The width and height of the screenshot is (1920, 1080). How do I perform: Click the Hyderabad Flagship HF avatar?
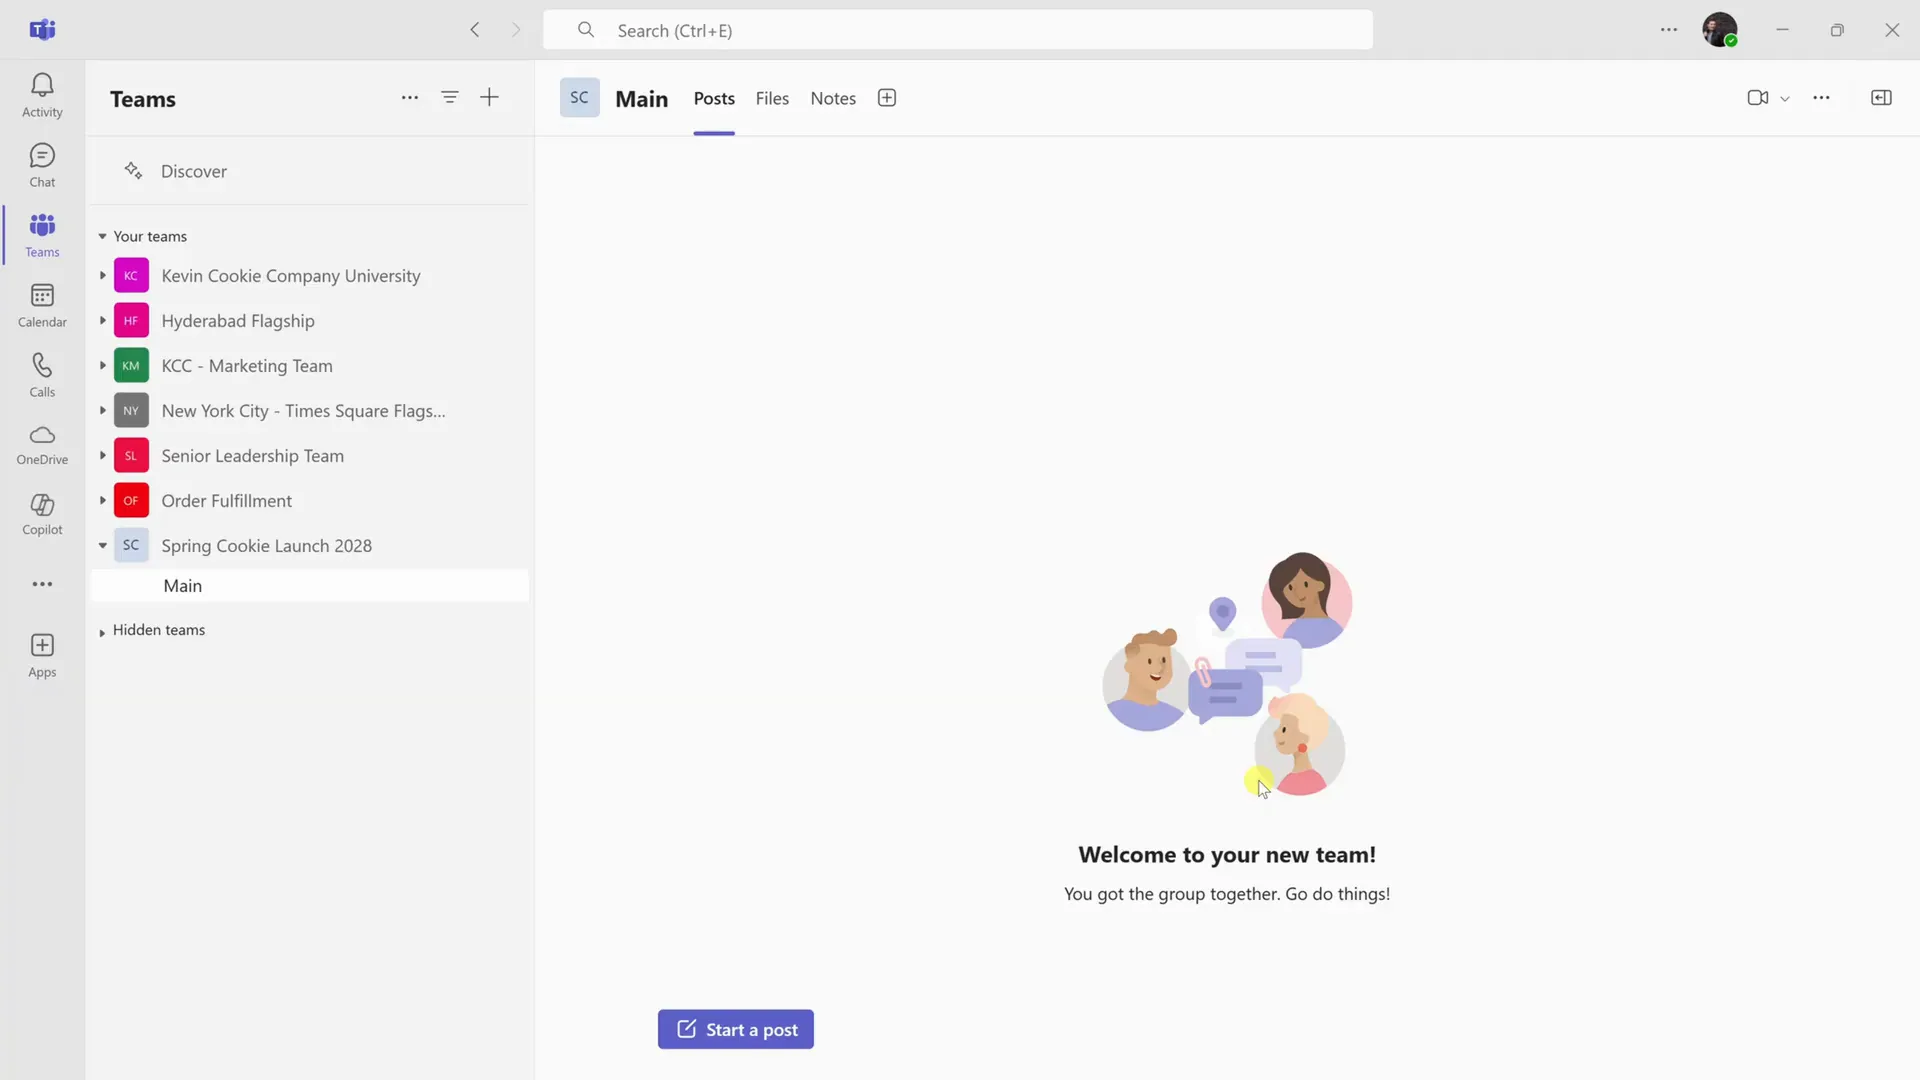point(131,321)
